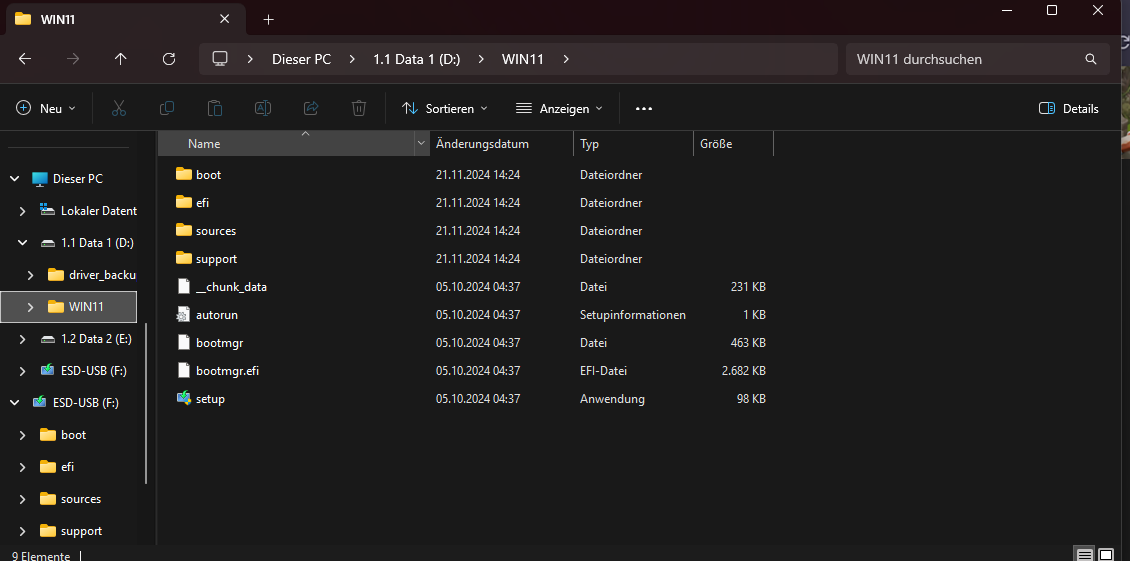Click the 9 Elemente status text

click(41, 556)
